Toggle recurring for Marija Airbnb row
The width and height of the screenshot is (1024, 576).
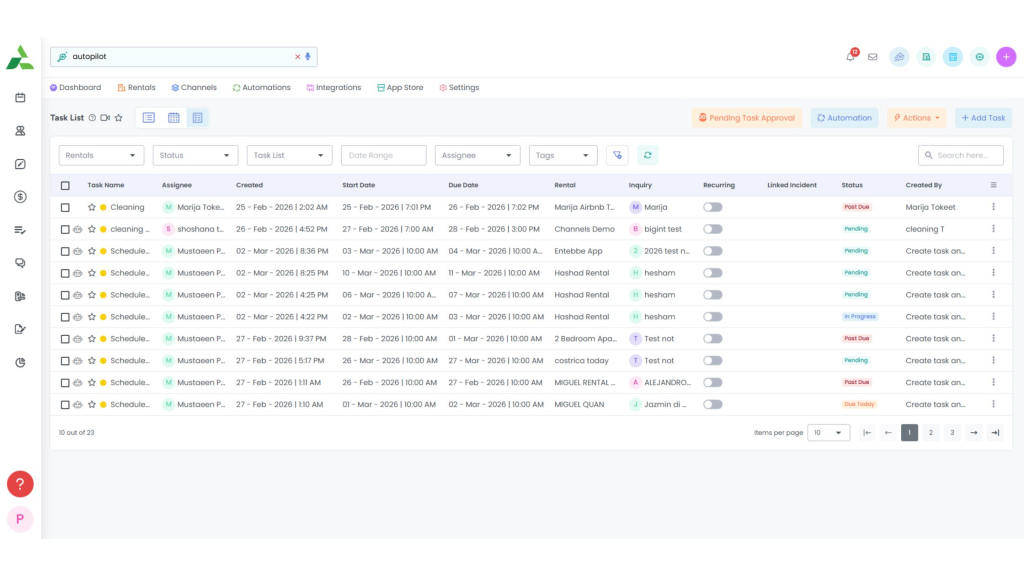(x=712, y=207)
